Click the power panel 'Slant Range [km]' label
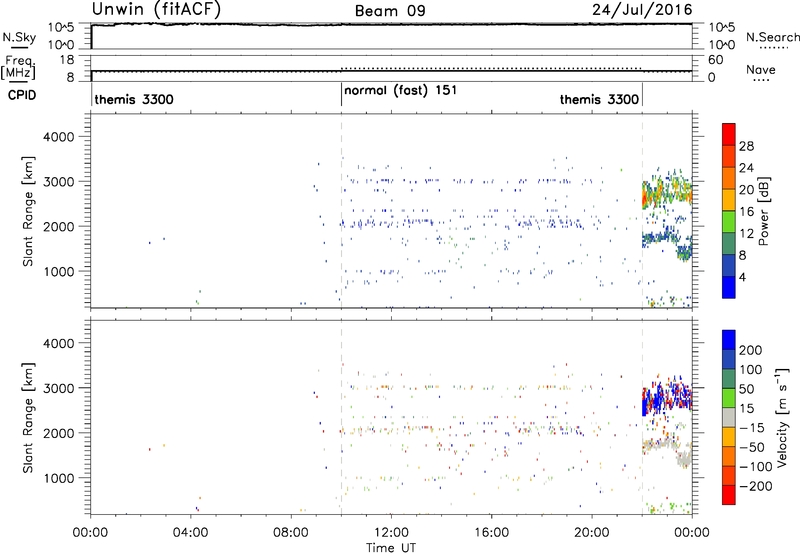Screen dimensions: 800x554 click(x=28, y=211)
